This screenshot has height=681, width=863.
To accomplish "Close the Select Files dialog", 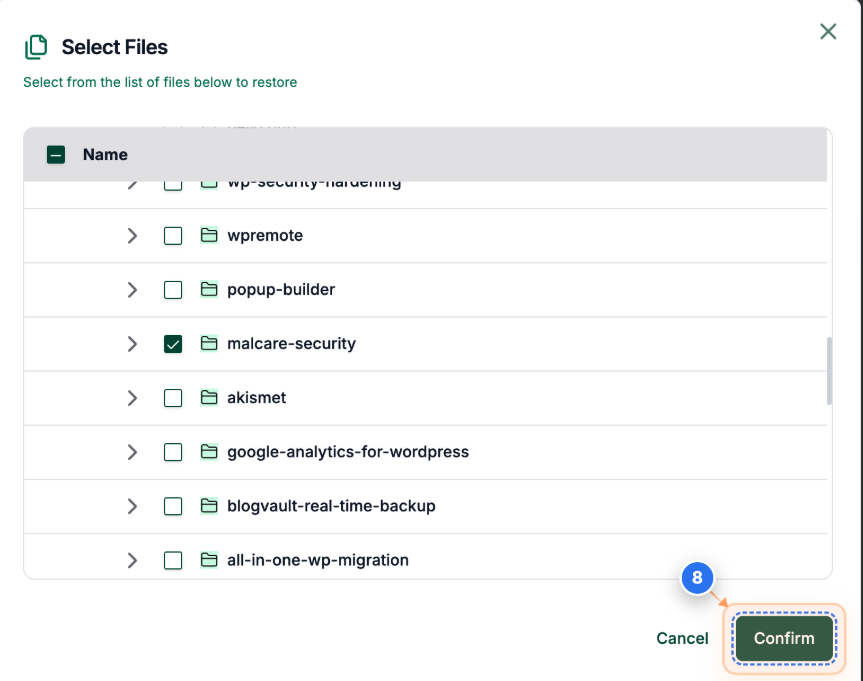I will click(x=828, y=31).
